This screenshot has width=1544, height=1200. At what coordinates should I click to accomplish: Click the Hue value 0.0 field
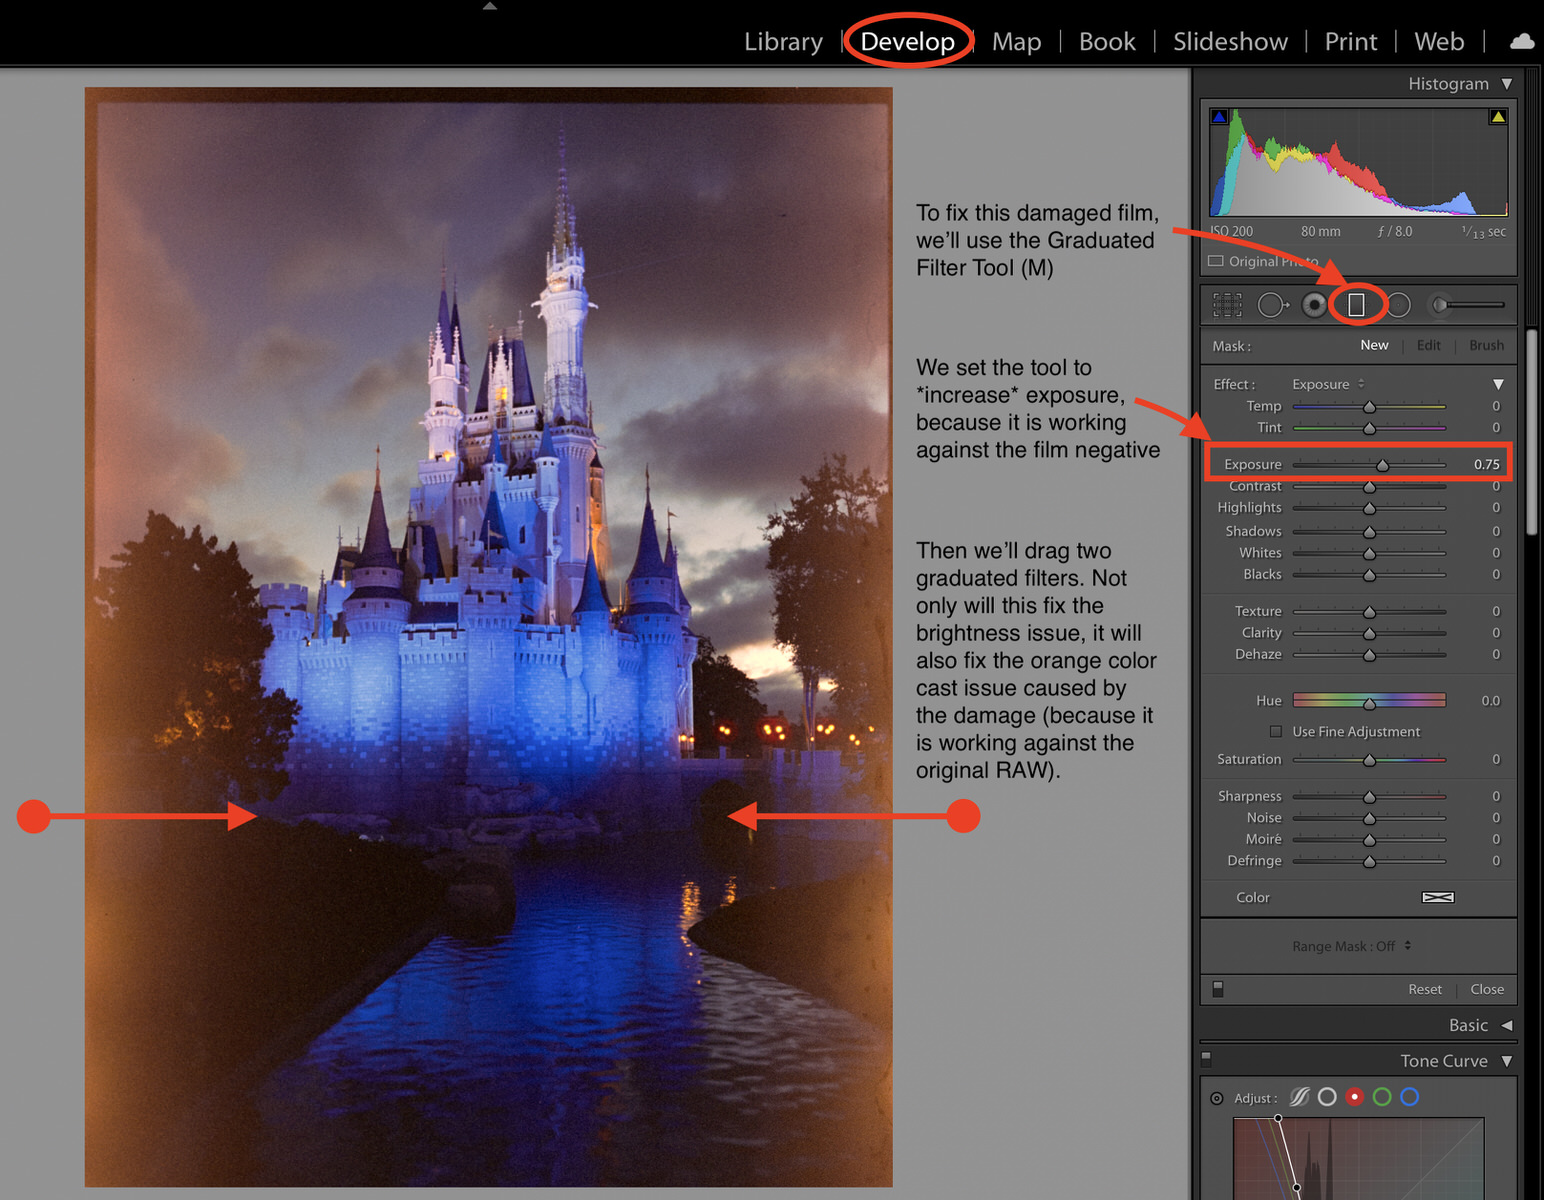(x=1490, y=700)
